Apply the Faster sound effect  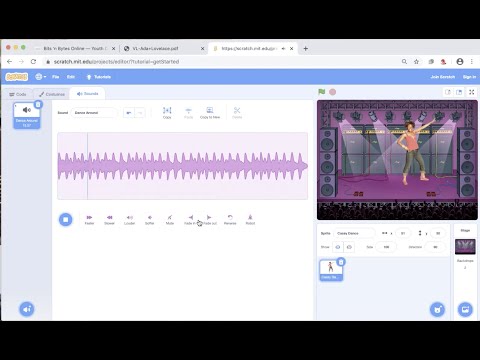click(89, 220)
